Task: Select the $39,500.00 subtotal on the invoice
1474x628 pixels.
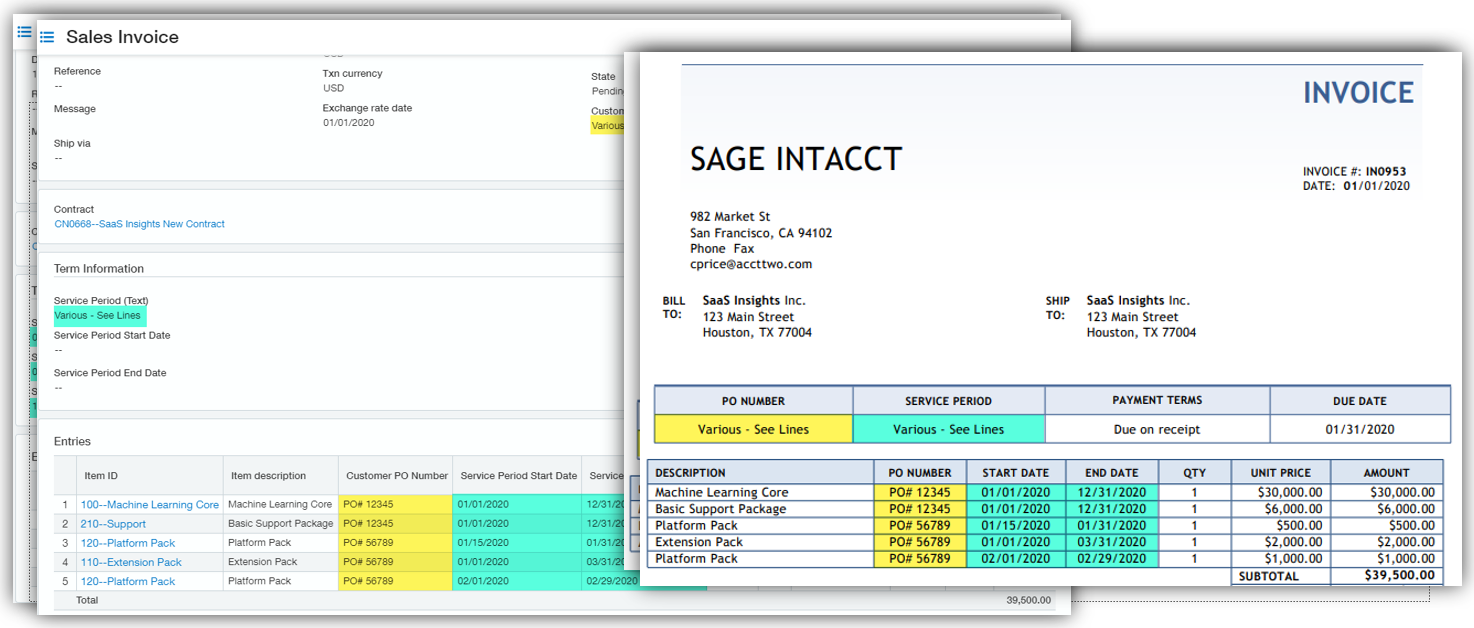Action: [1399, 575]
